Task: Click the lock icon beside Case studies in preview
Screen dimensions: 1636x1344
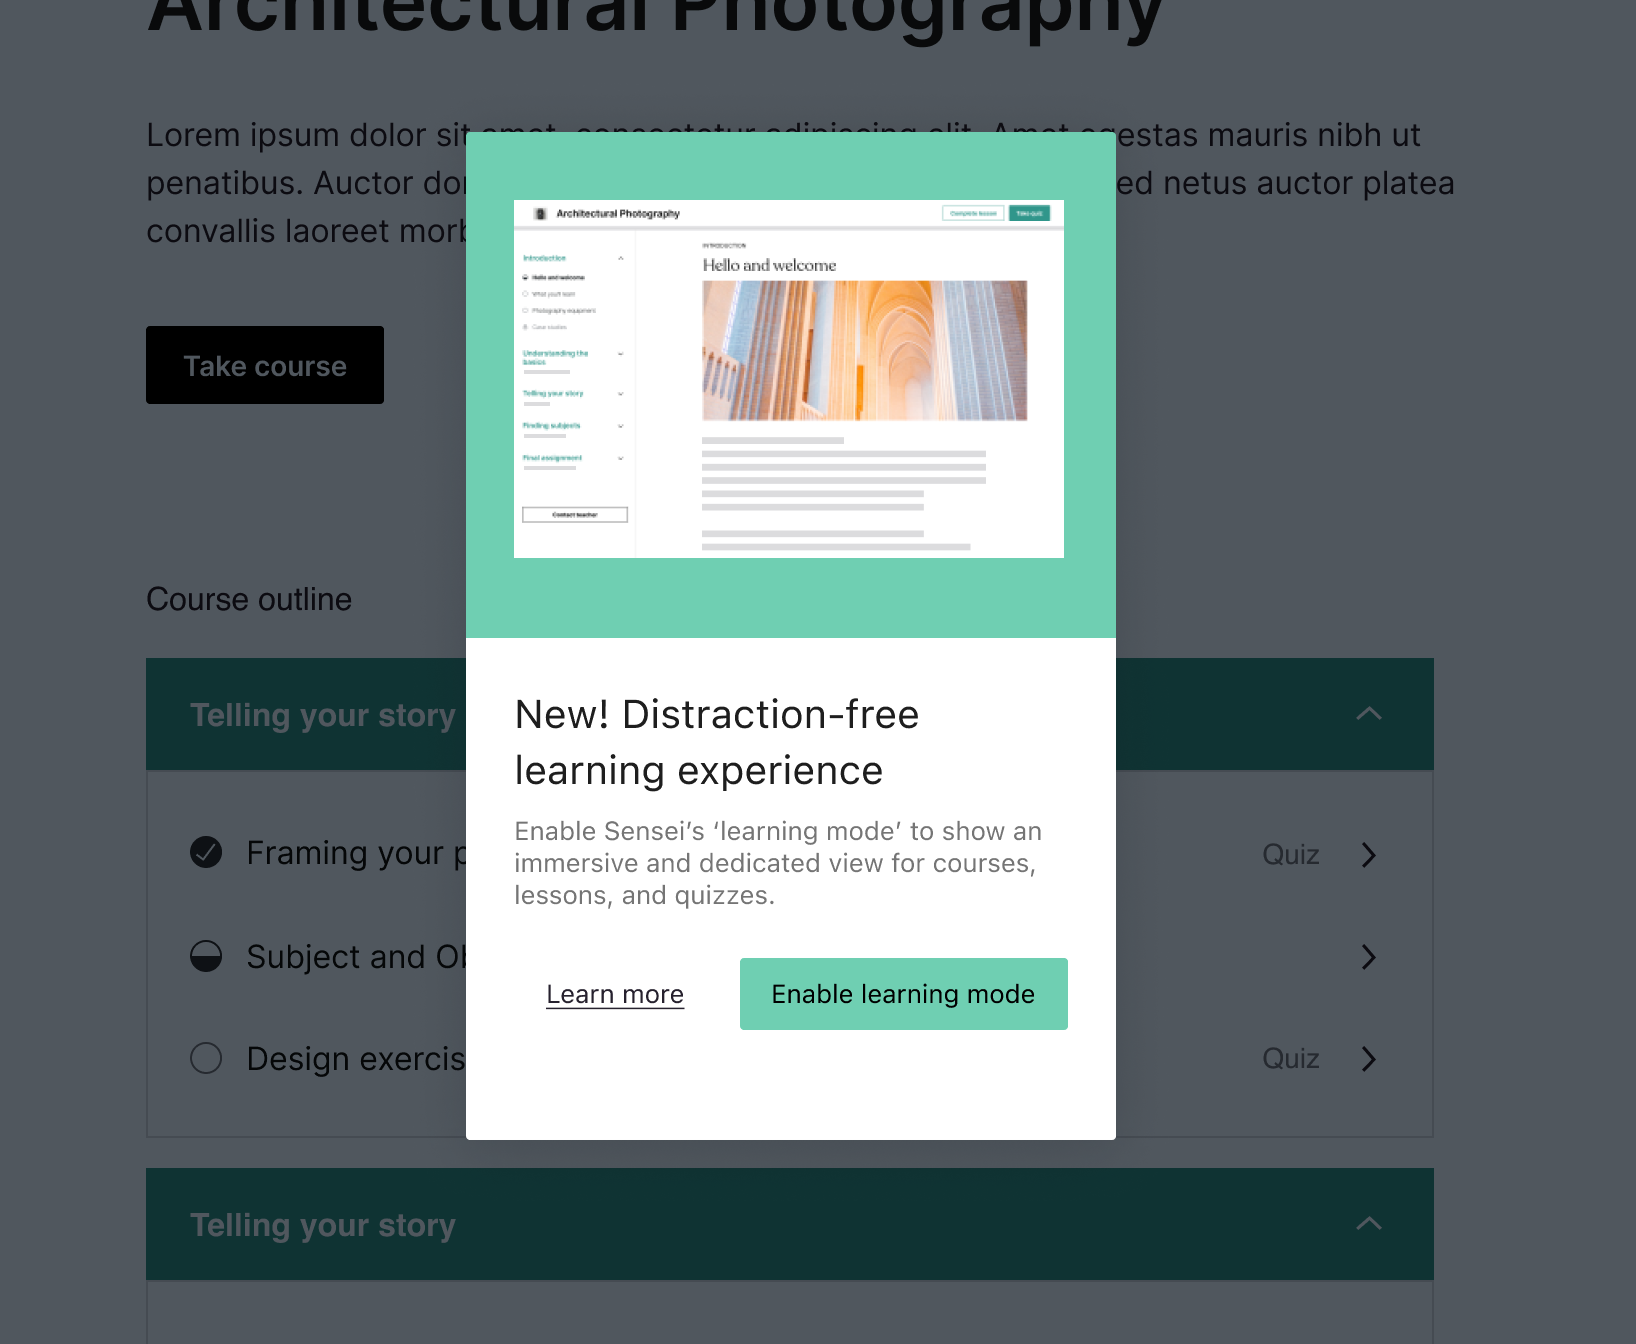Action: tap(525, 325)
